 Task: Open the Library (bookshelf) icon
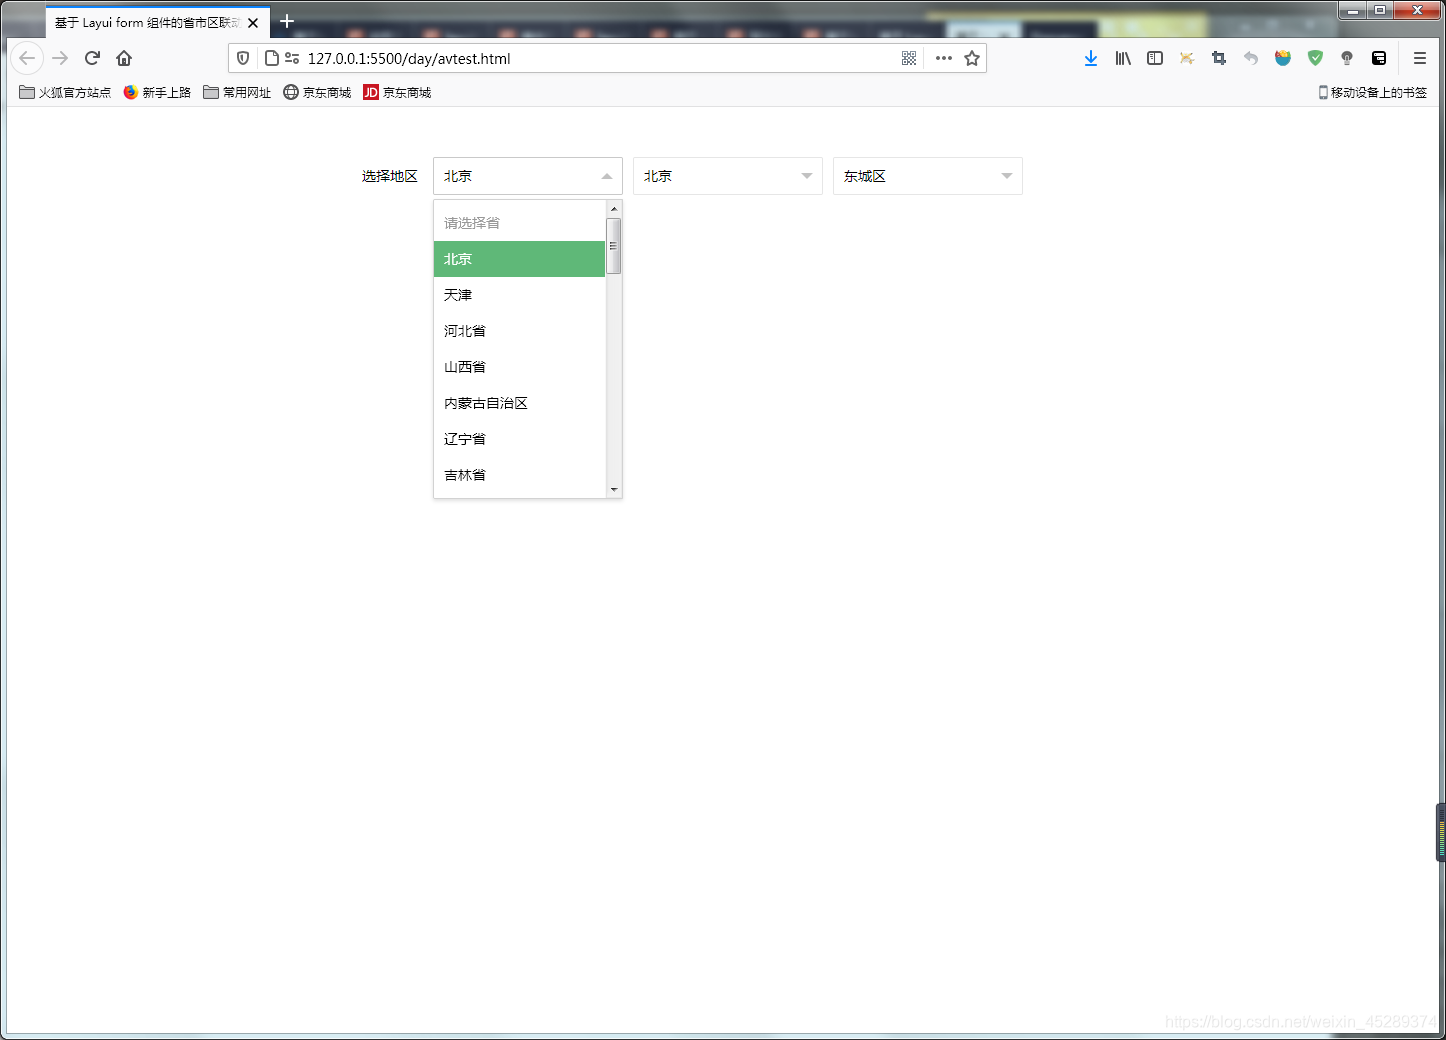click(x=1122, y=58)
